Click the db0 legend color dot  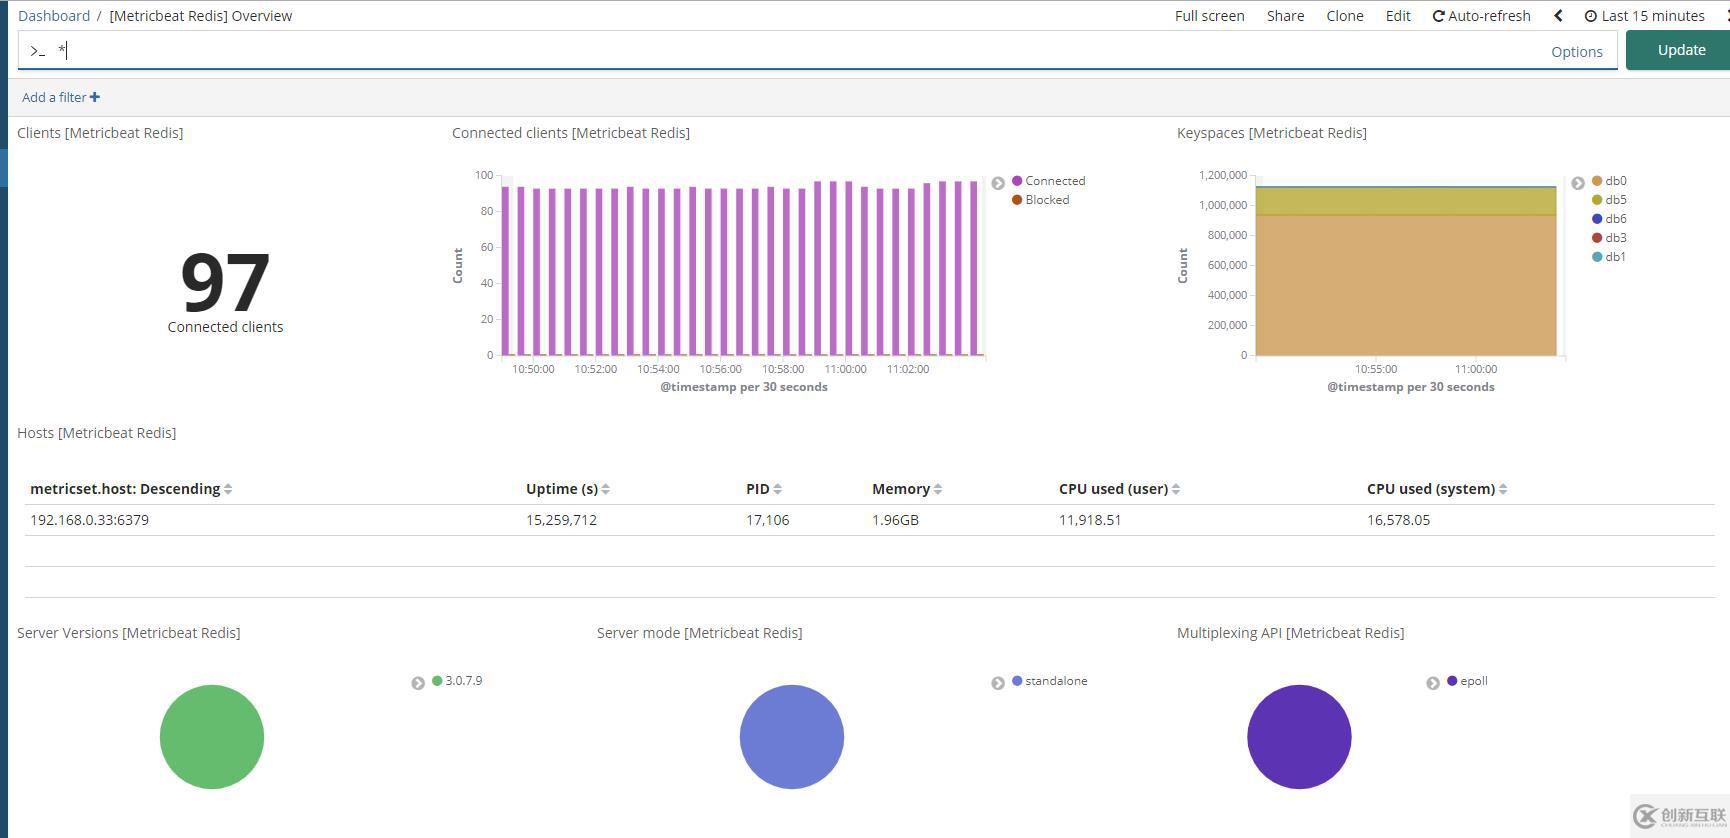(x=1597, y=181)
